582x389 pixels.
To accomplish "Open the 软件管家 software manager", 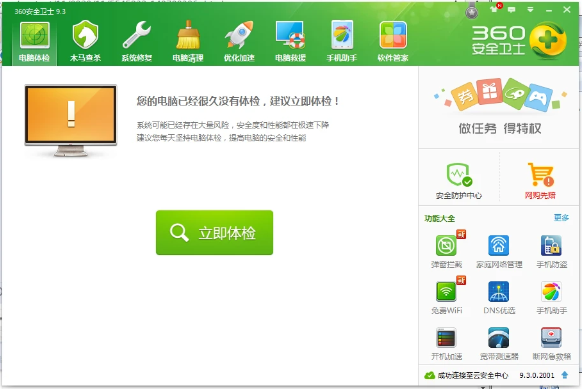I will 393,42.
